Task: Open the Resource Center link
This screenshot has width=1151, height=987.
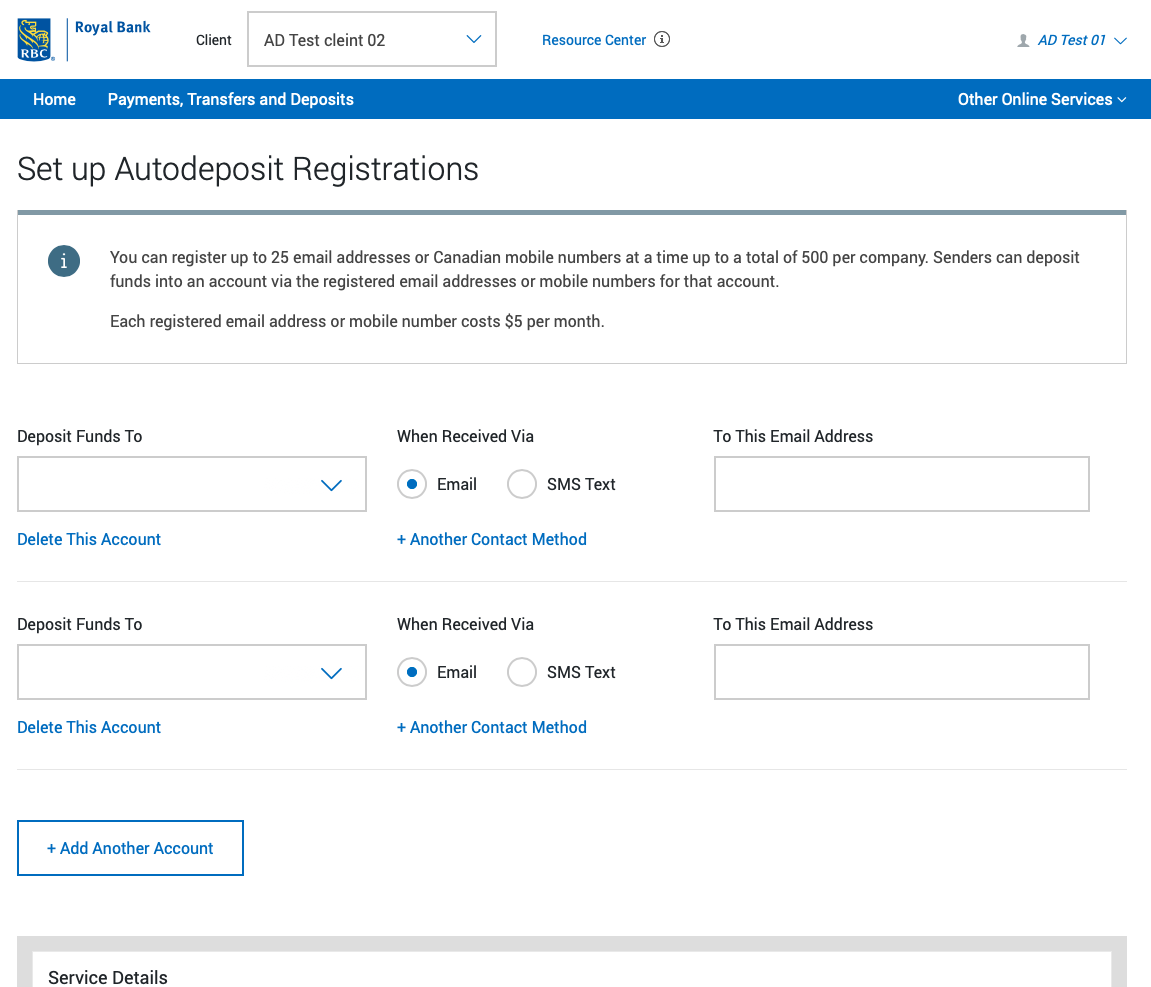Action: coord(594,40)
